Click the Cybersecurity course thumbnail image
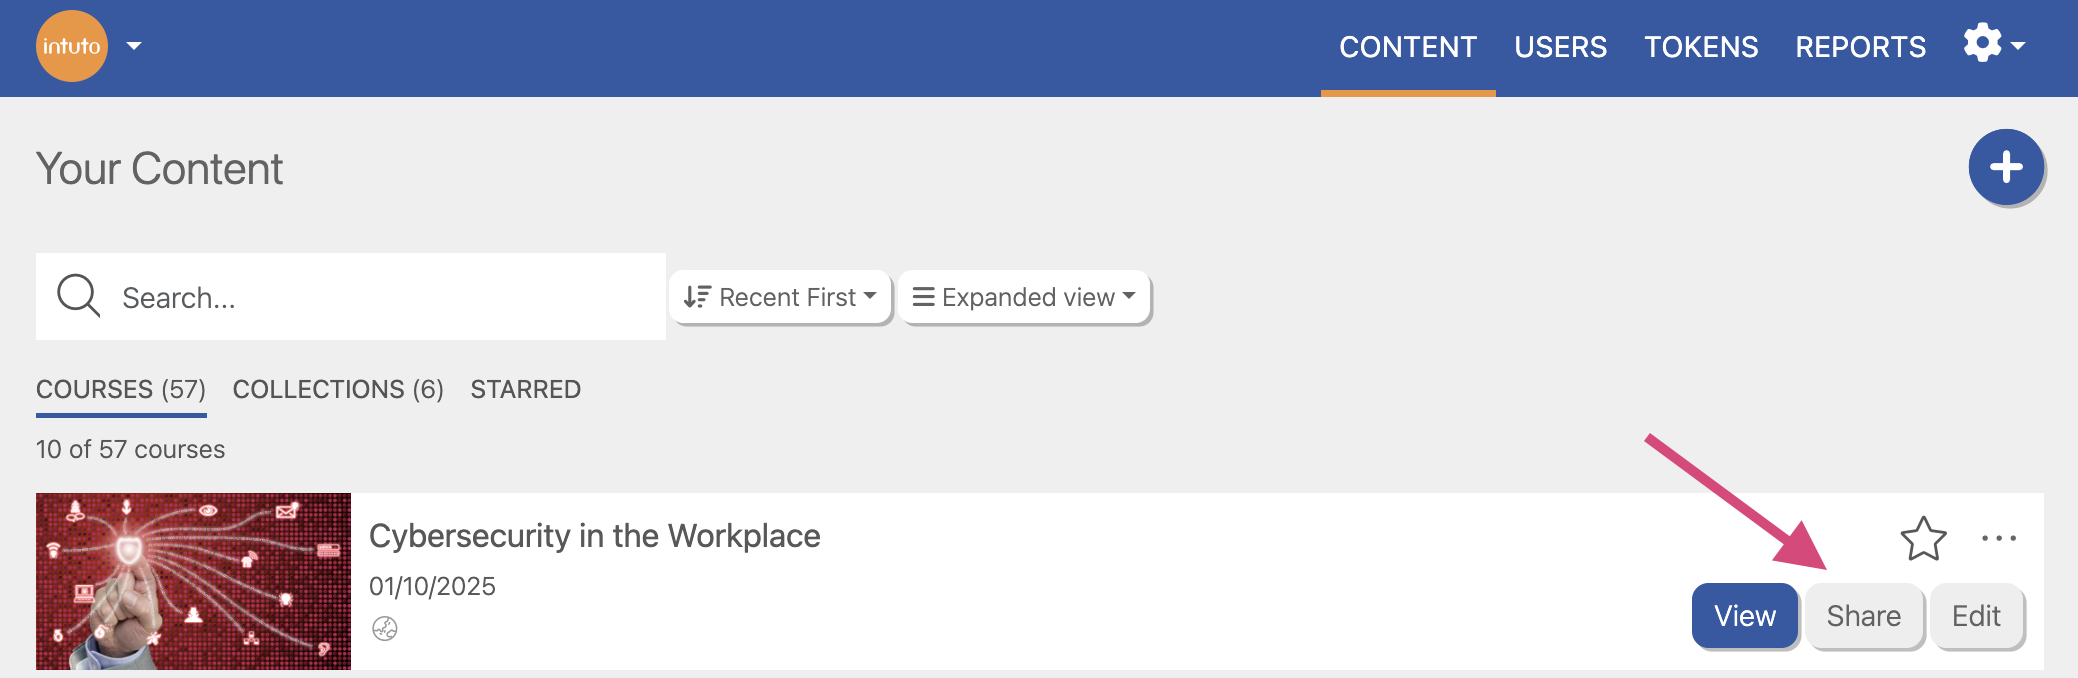Image resolution: width=2078 pixels, height=678 pixels. click(193, 581)
